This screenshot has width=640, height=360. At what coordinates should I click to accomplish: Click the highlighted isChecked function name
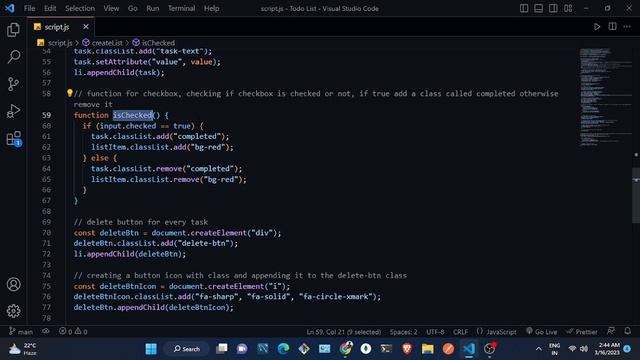coord(133,115)
